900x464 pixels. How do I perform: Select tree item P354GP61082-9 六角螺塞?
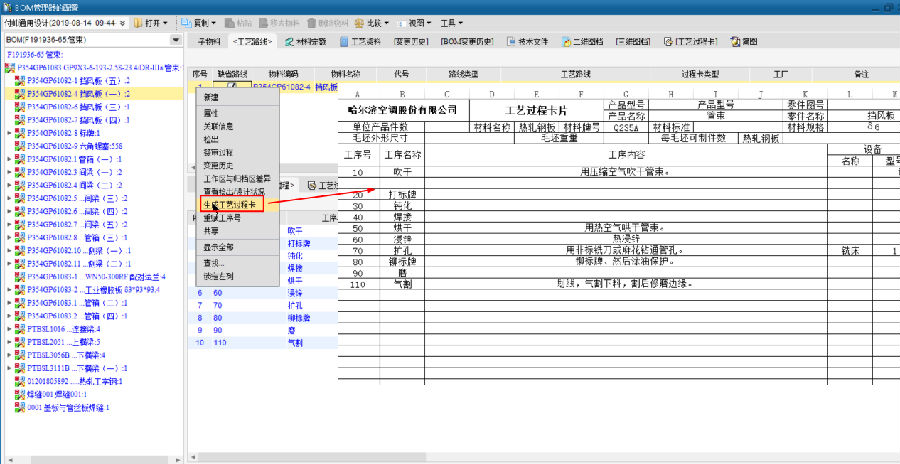[x=72, y=145]
